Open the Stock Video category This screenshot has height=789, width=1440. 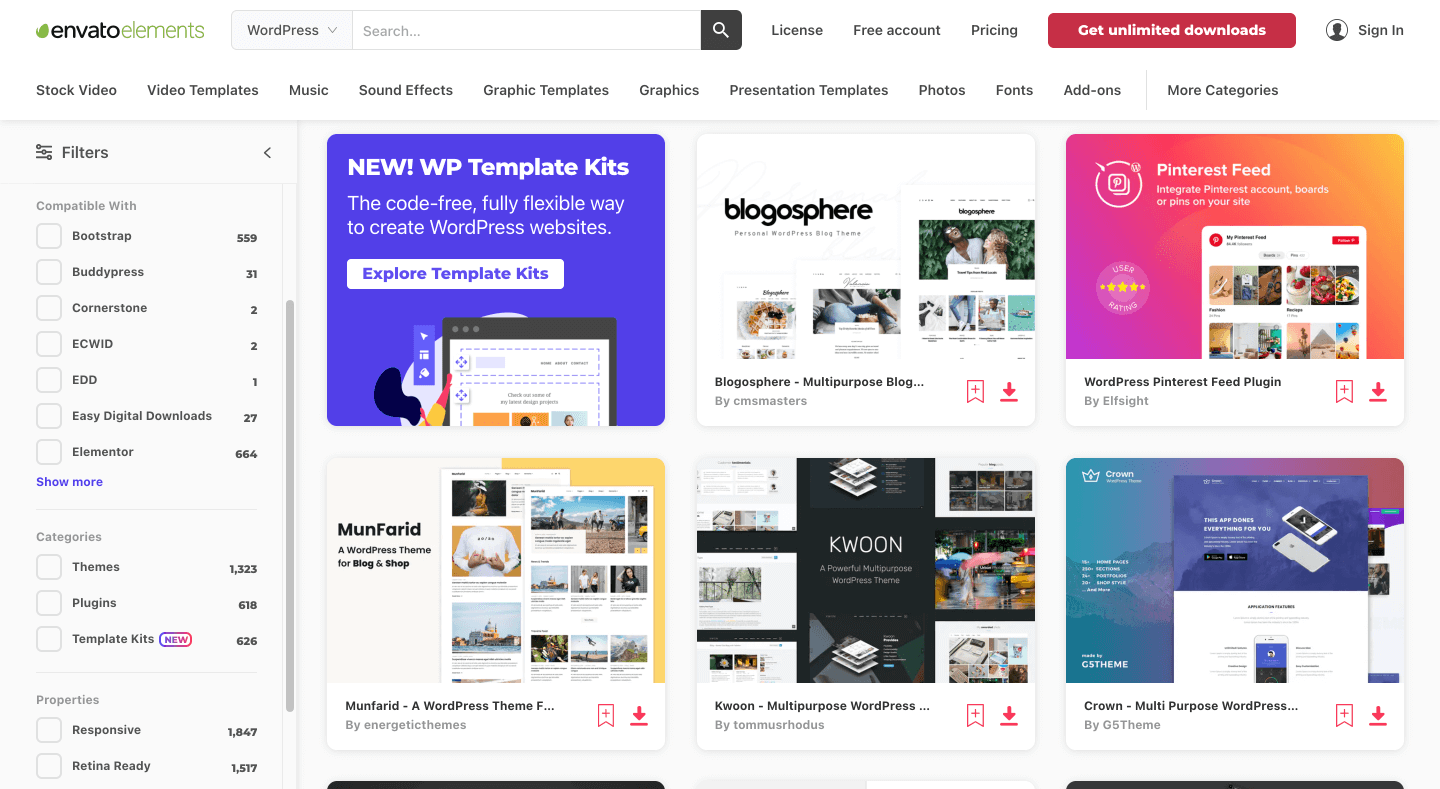tap(76, 90)
